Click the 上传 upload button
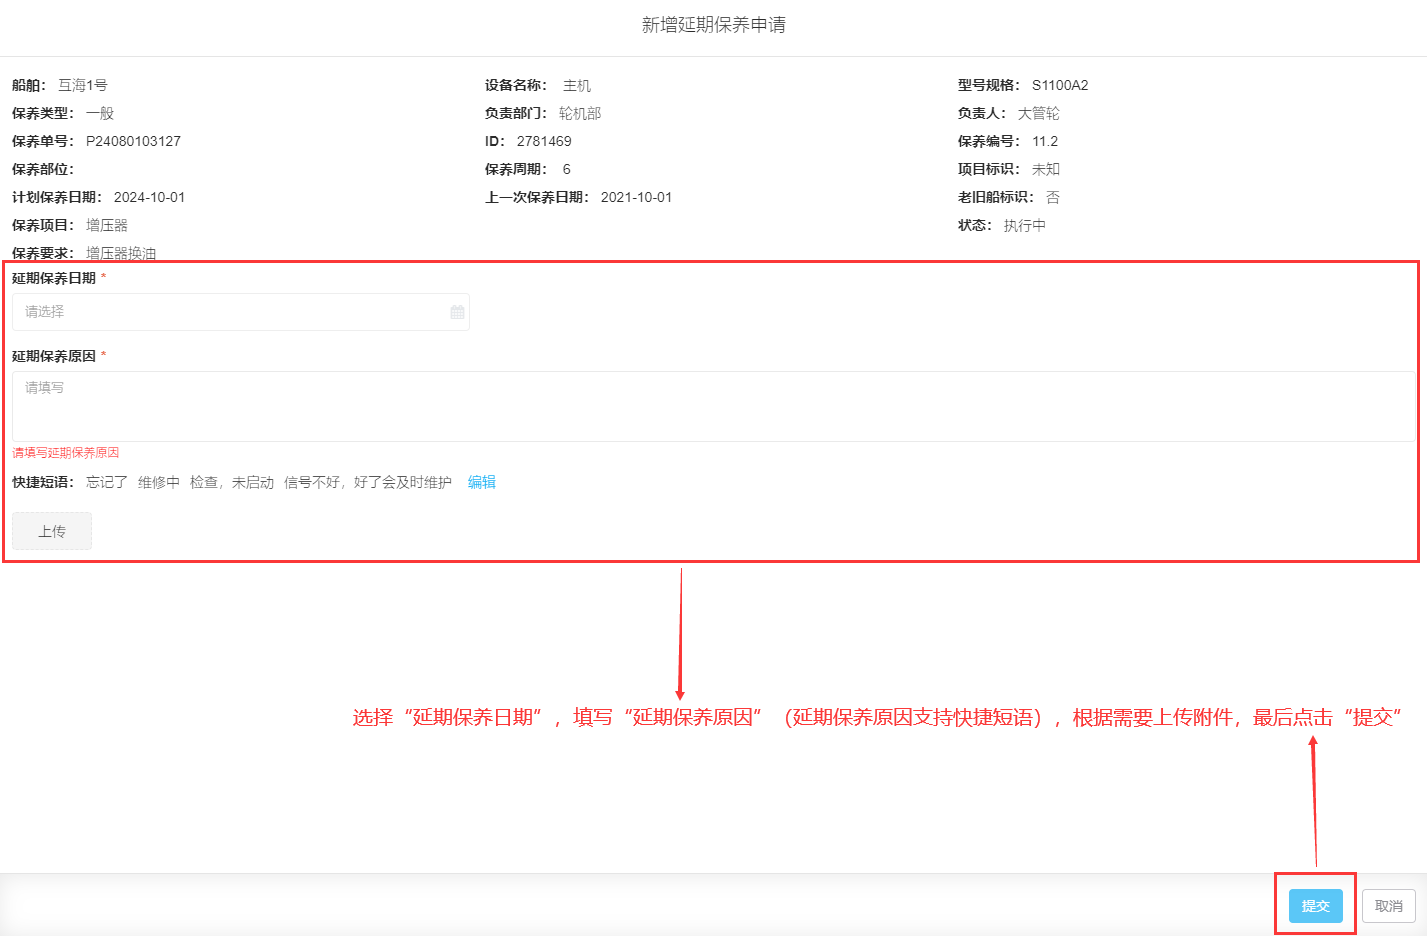 [52, 531]
